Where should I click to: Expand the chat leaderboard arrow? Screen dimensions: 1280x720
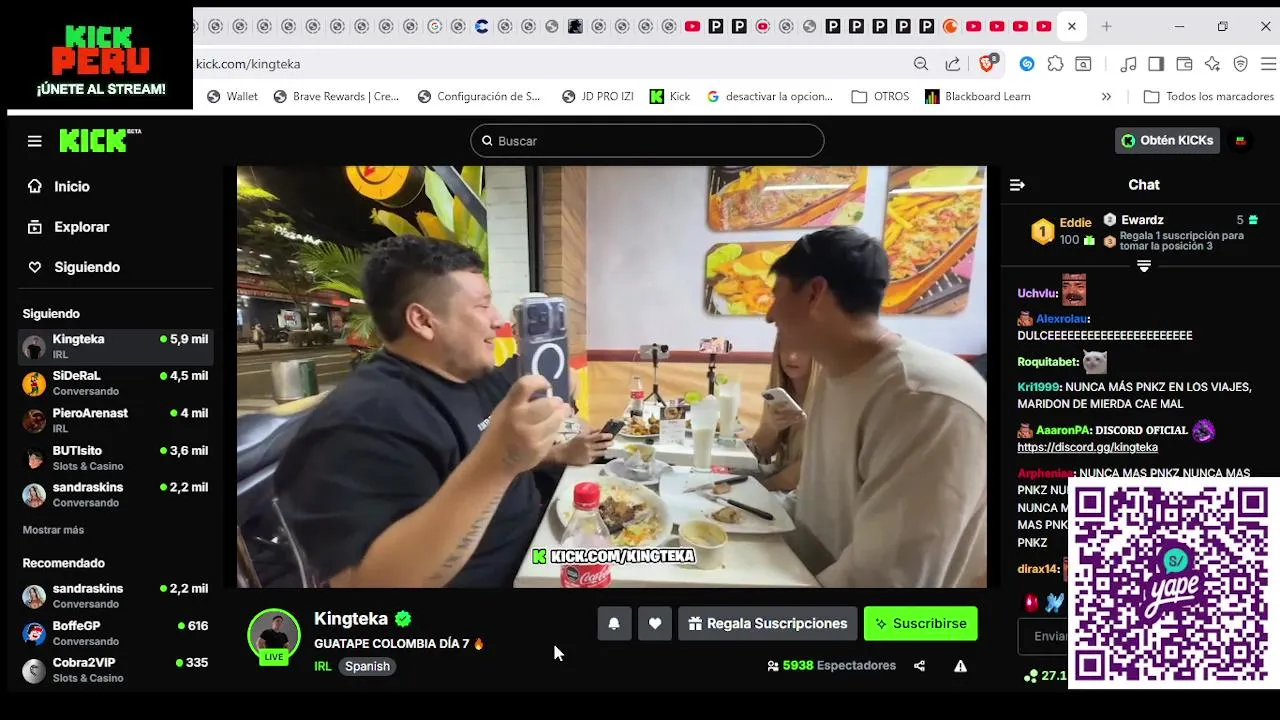(x=1144, y=266)
